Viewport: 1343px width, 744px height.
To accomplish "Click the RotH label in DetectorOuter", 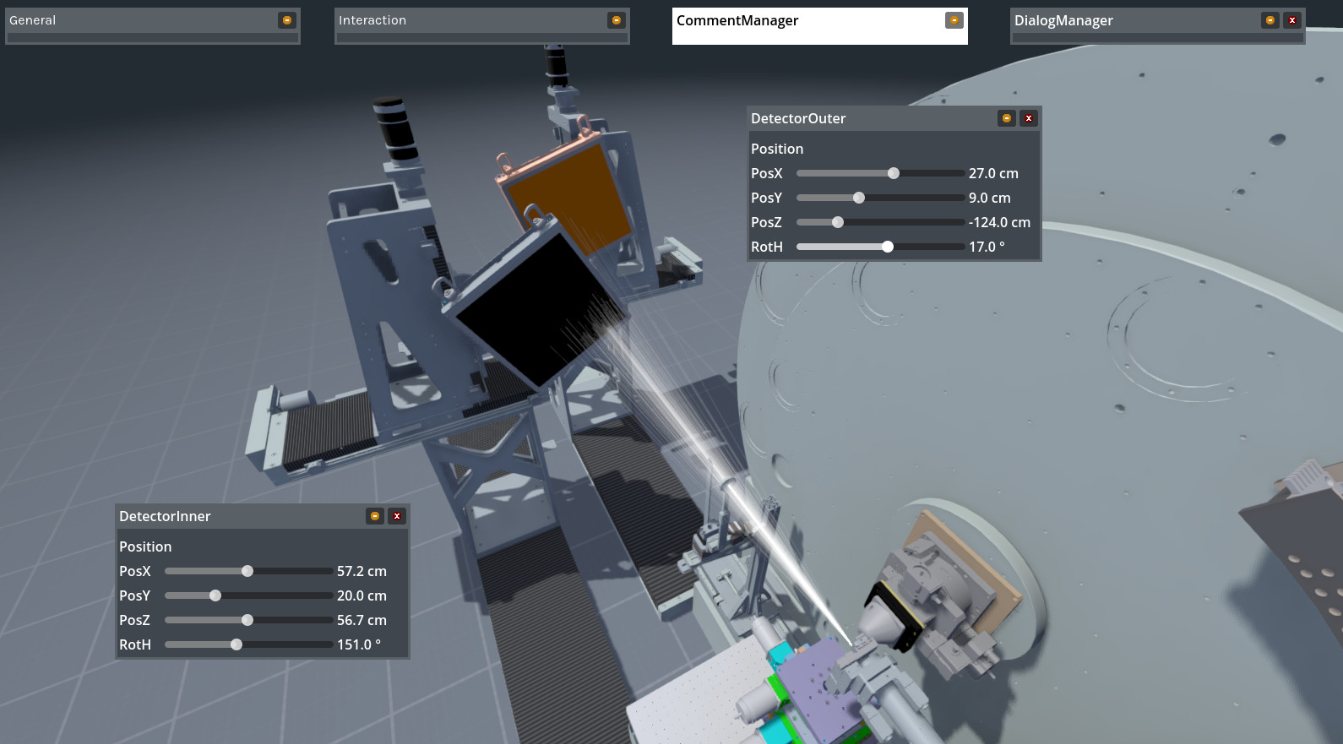I will (x=767, y=247).
